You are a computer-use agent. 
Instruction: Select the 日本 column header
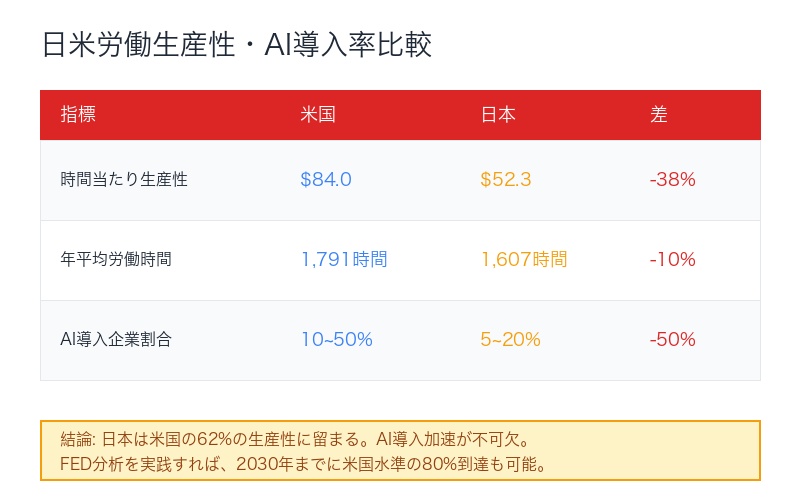coord(498,114)
